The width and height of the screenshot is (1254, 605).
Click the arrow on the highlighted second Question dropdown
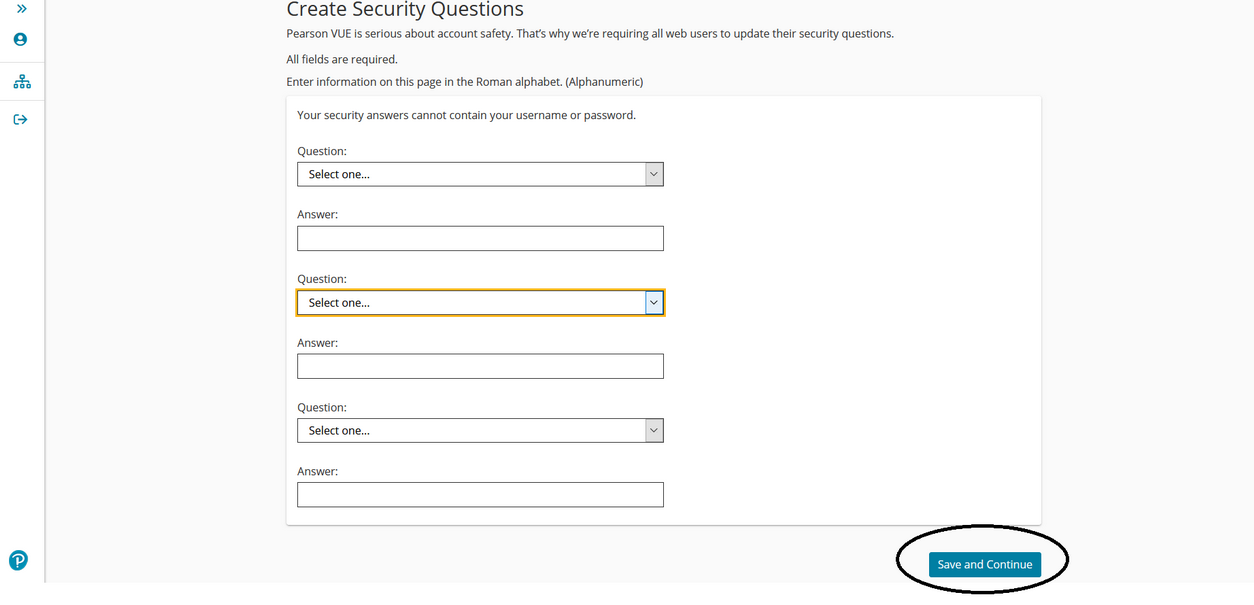(653, 302)
